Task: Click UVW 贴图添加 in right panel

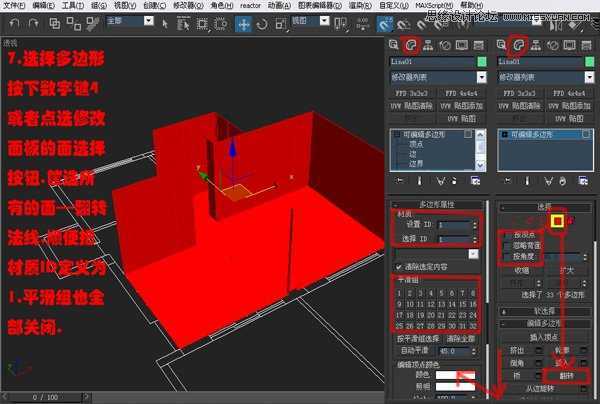Action: coord(569,106)
